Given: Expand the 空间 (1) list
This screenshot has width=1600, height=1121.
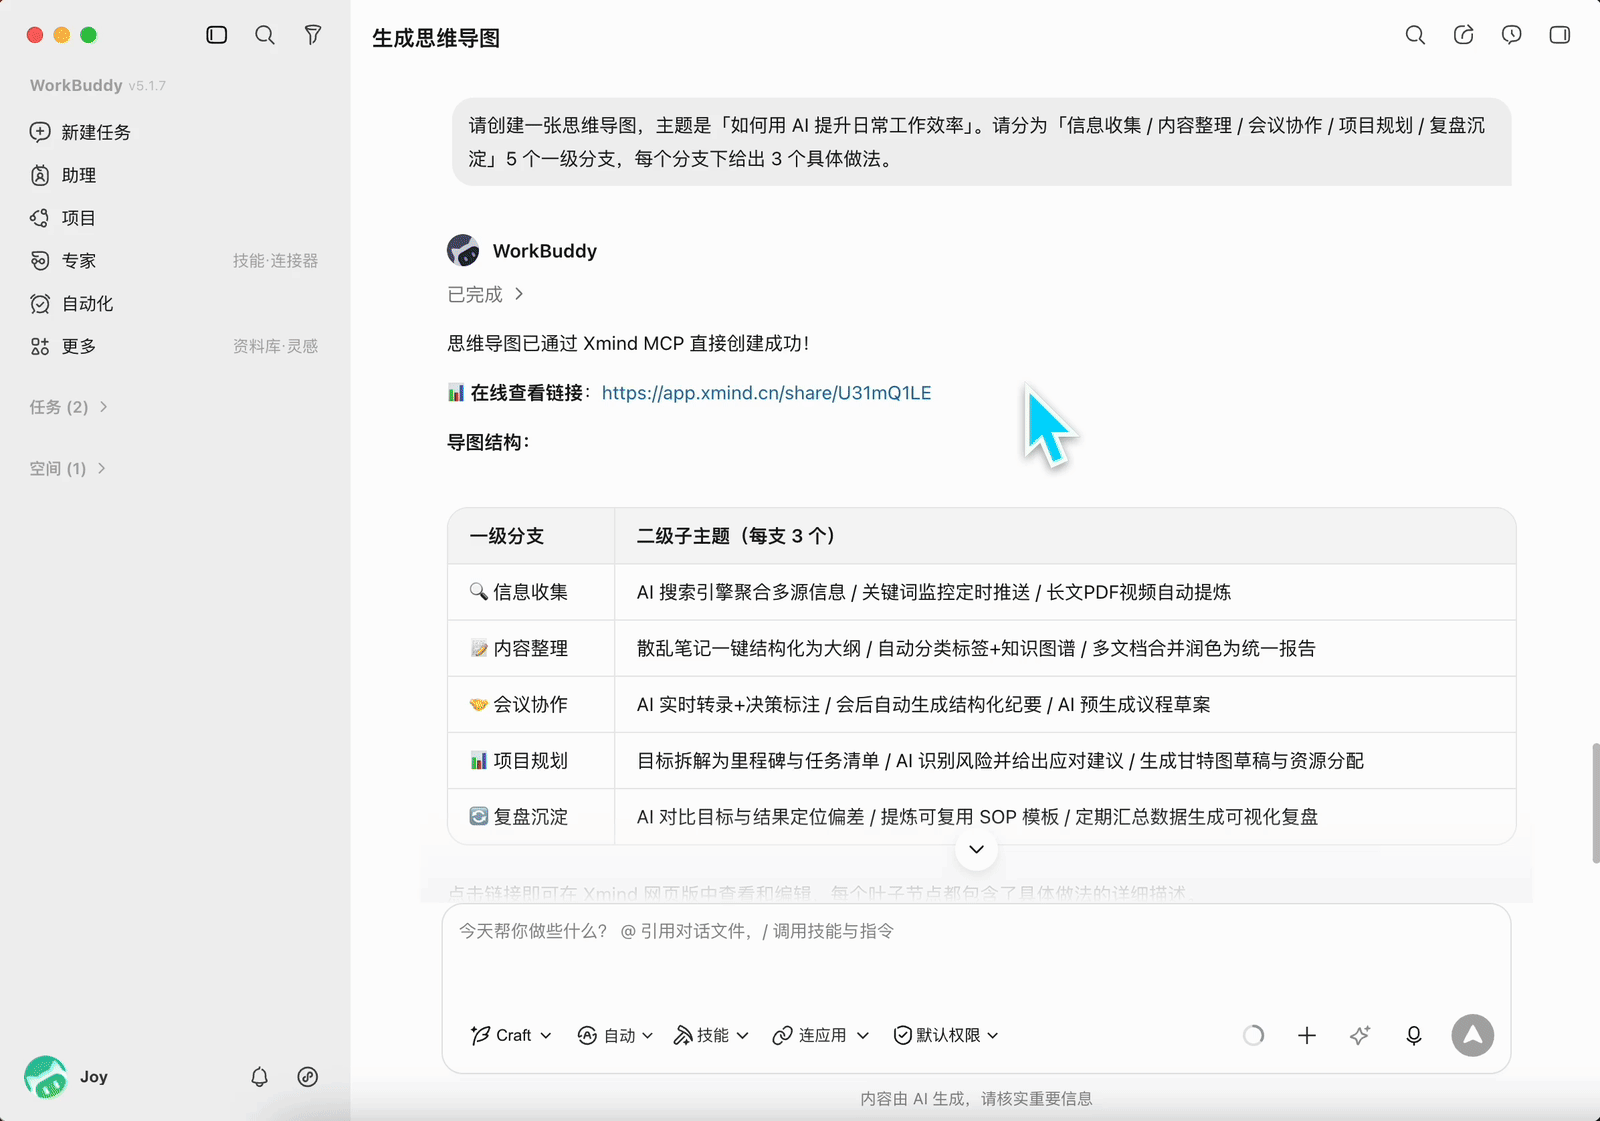Looking at the screenshot, I should (x=68, y=468).
